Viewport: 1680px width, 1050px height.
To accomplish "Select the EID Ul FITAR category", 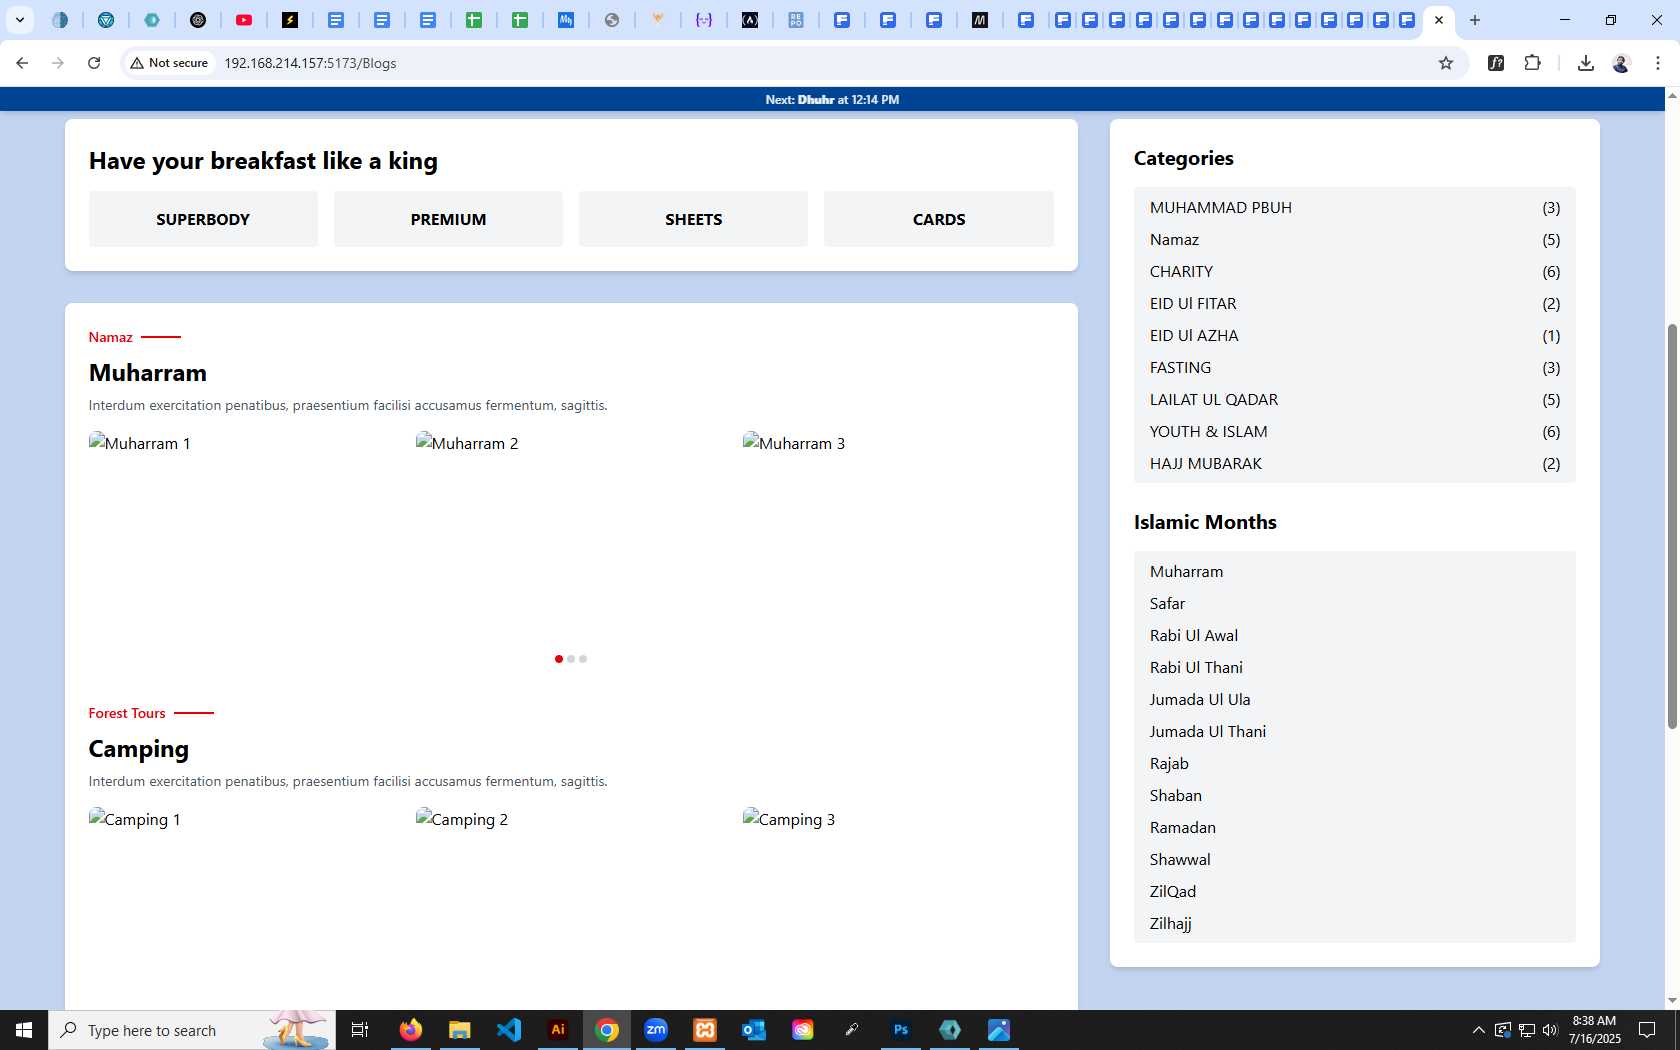I will pyautogui.click(x=1355, y=304).
